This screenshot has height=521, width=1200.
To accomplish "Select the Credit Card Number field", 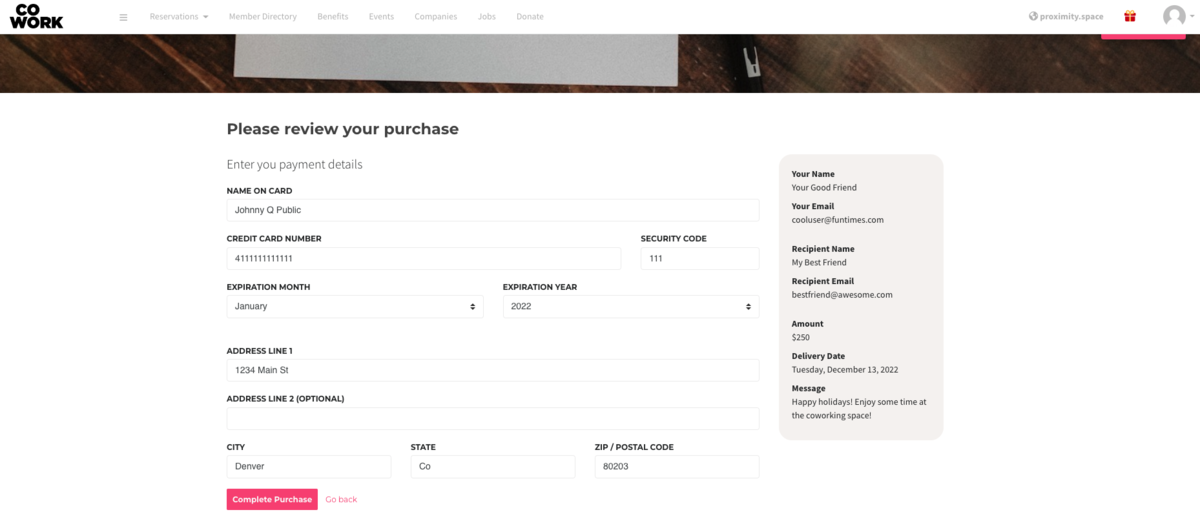I will coord(424,258).
